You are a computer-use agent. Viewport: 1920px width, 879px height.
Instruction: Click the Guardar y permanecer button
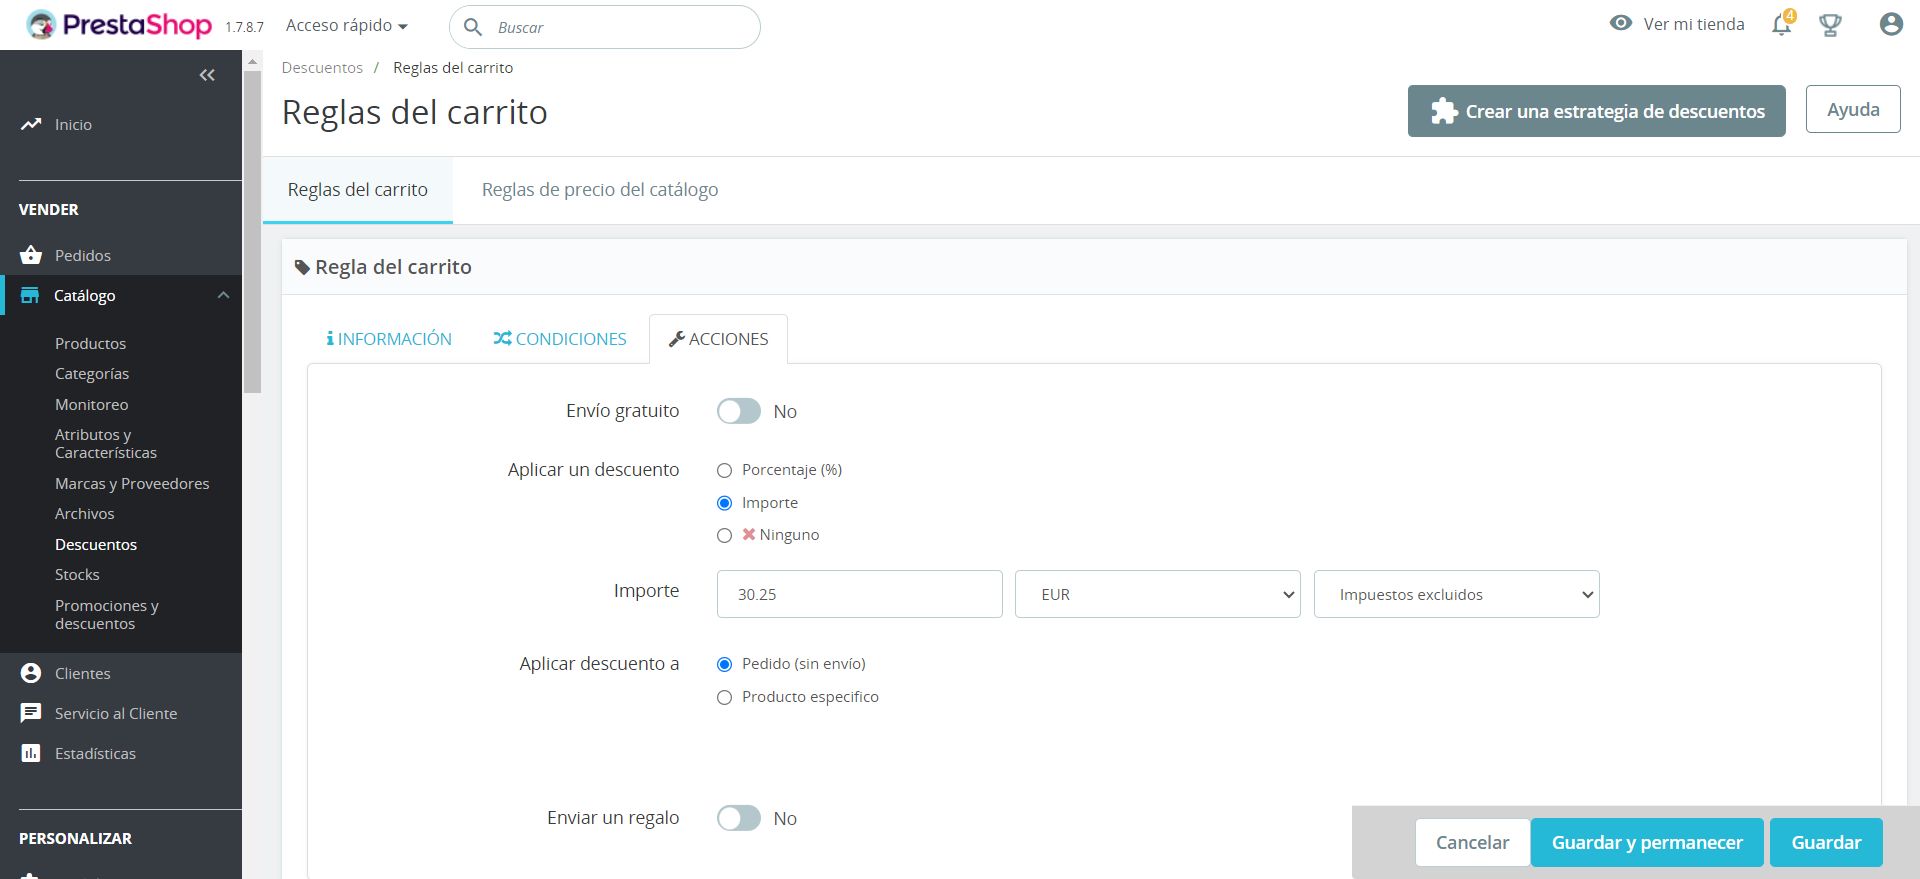[x=1647, y=842]
